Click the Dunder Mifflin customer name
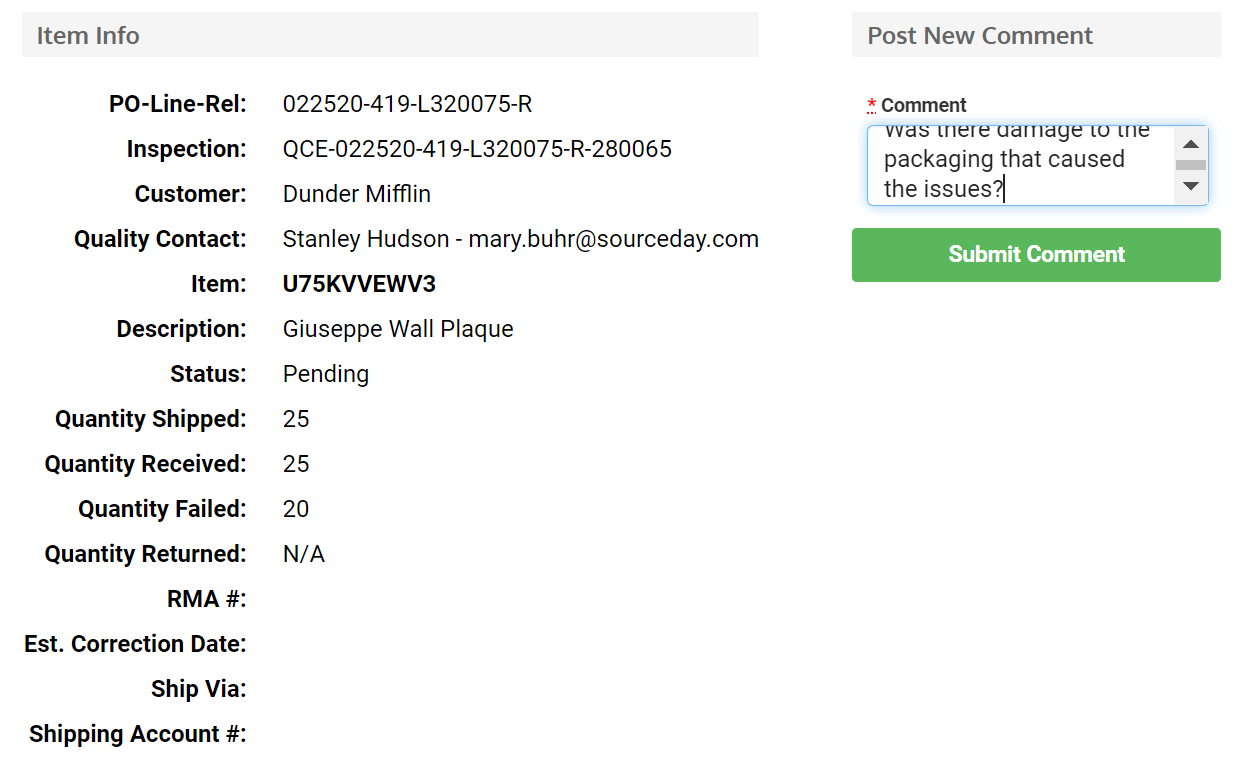Screen dimensions: 1242x772 (357, 194)
